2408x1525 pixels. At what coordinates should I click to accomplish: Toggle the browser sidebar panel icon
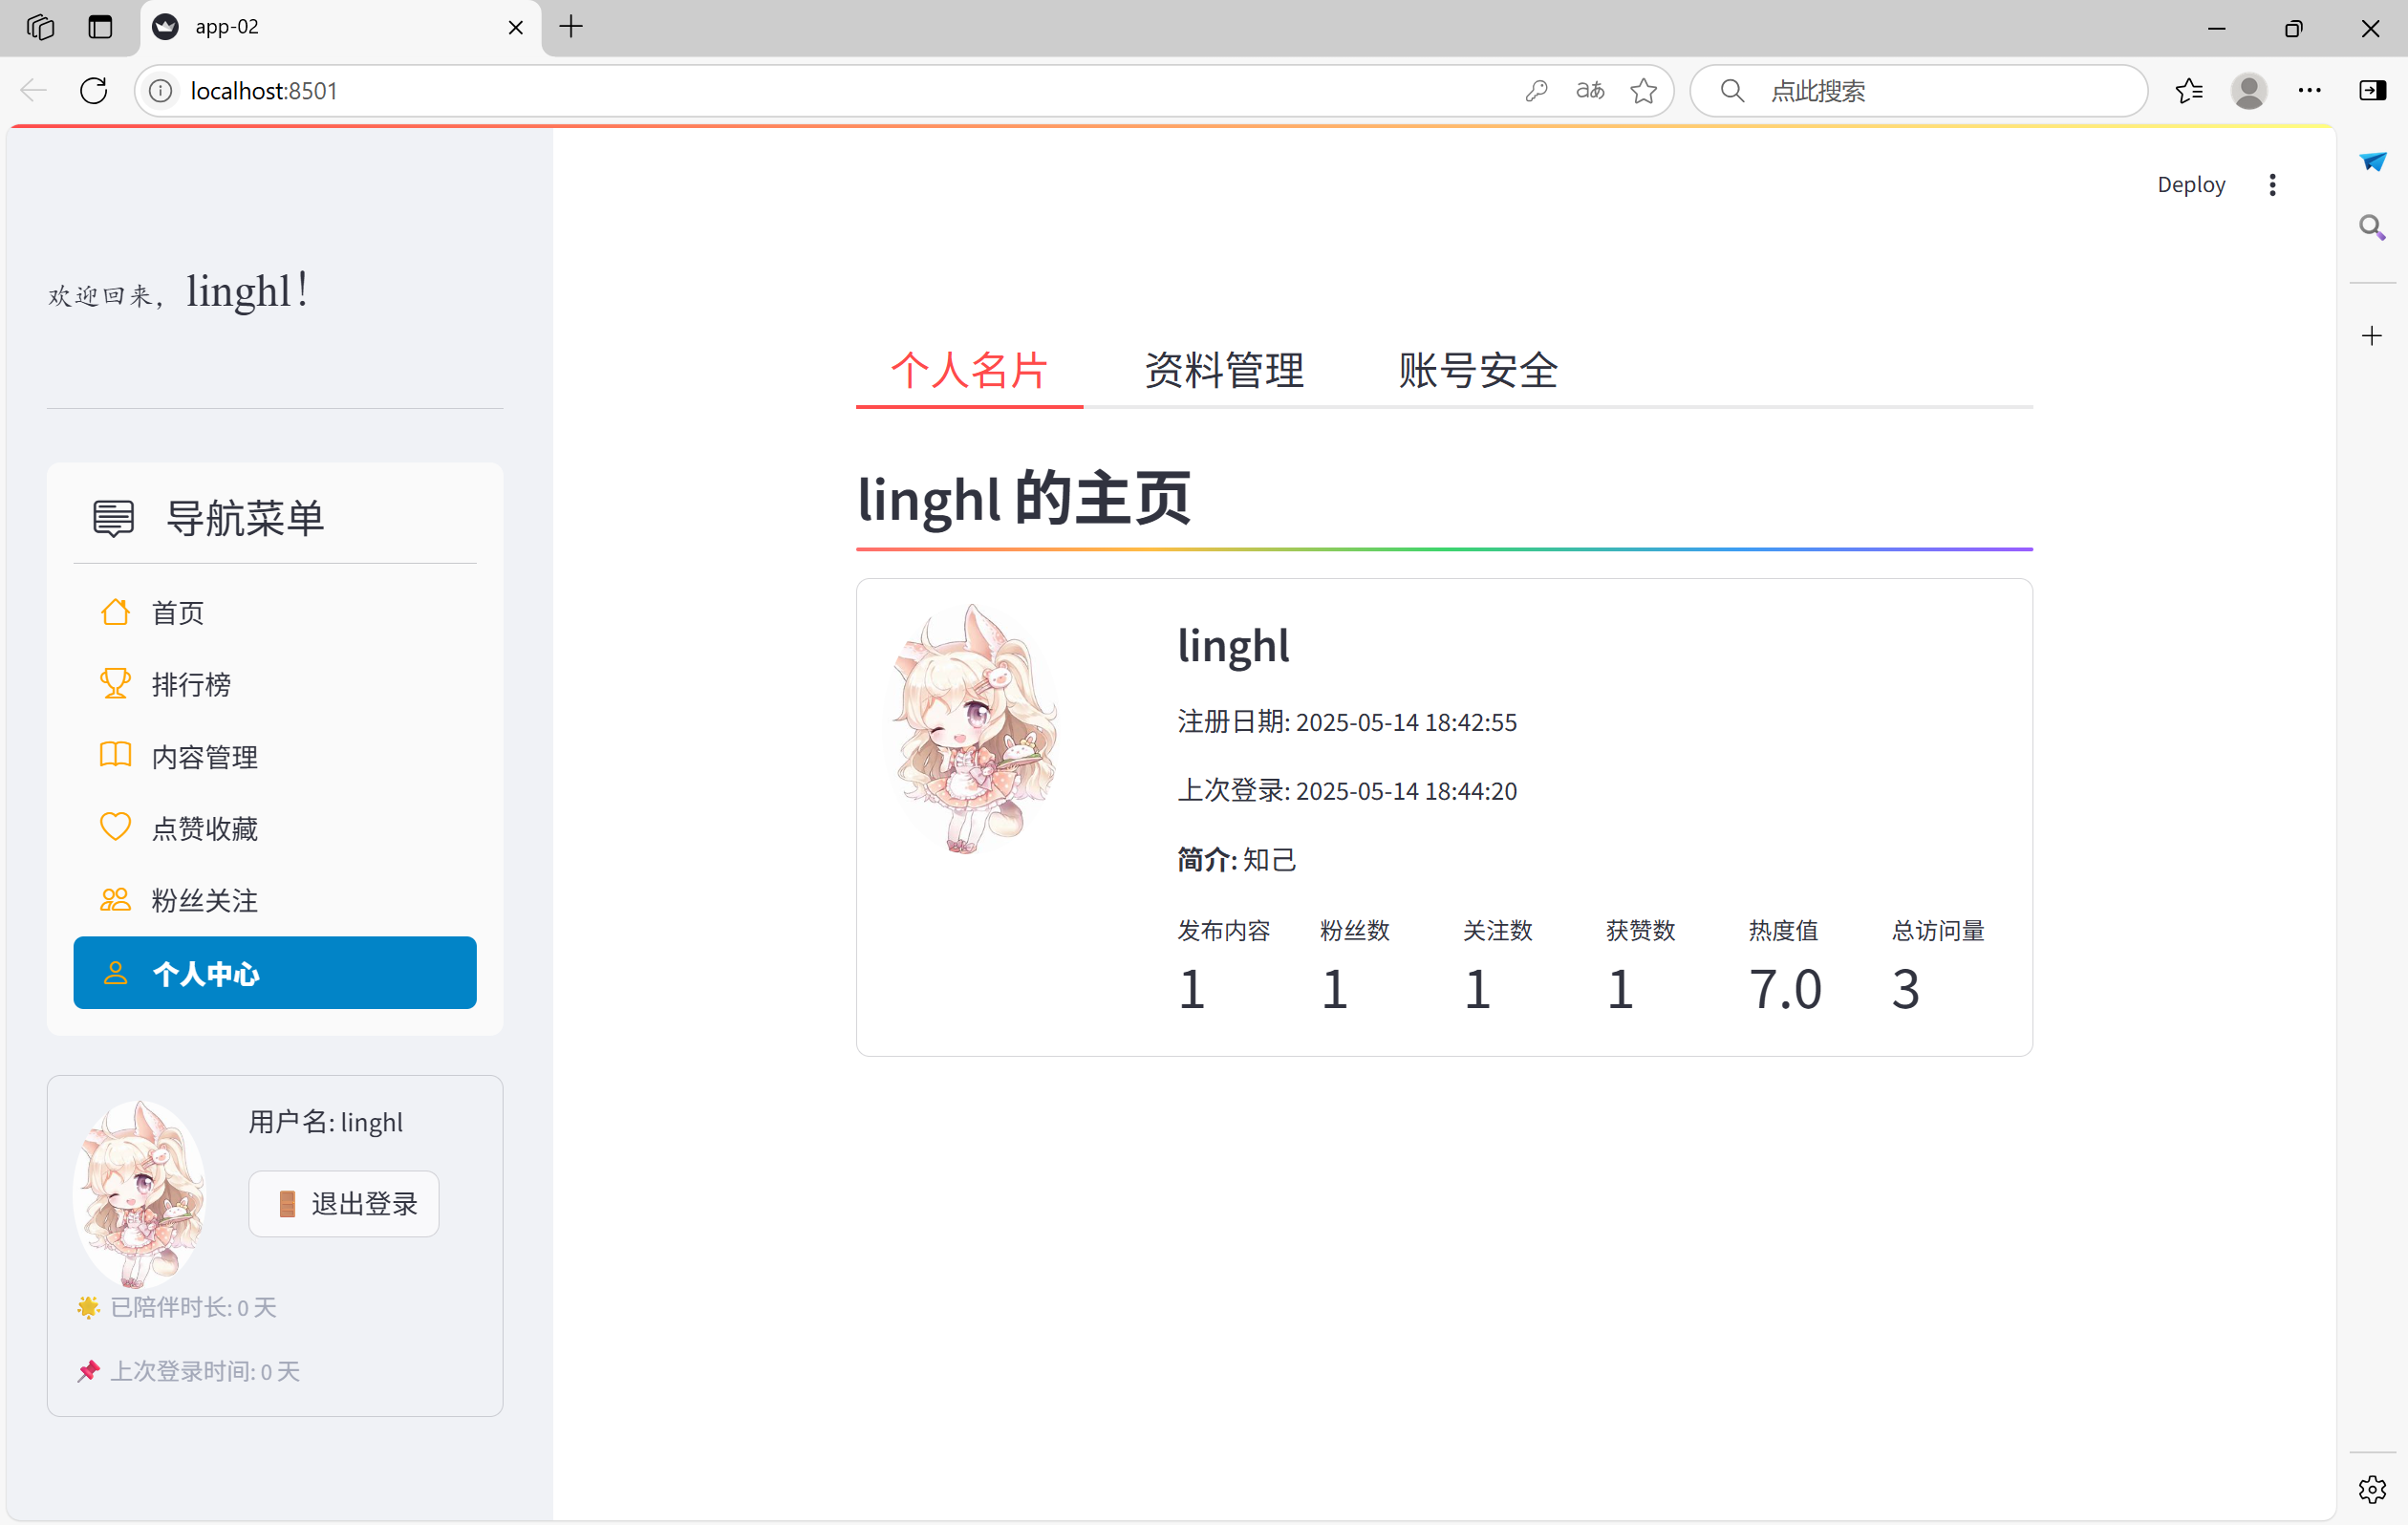coord(2373,91)
